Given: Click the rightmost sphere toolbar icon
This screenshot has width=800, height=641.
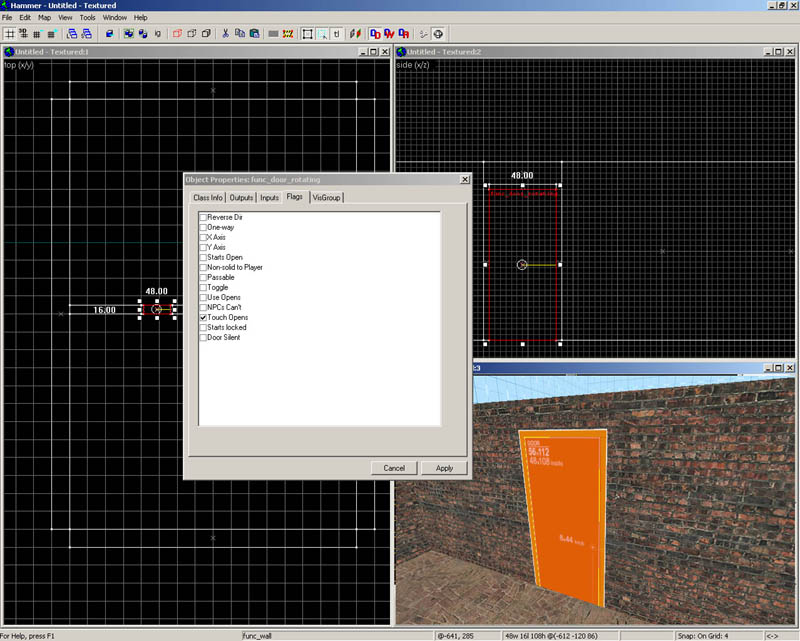Looking at the screenshot, I should pos(438,33).
